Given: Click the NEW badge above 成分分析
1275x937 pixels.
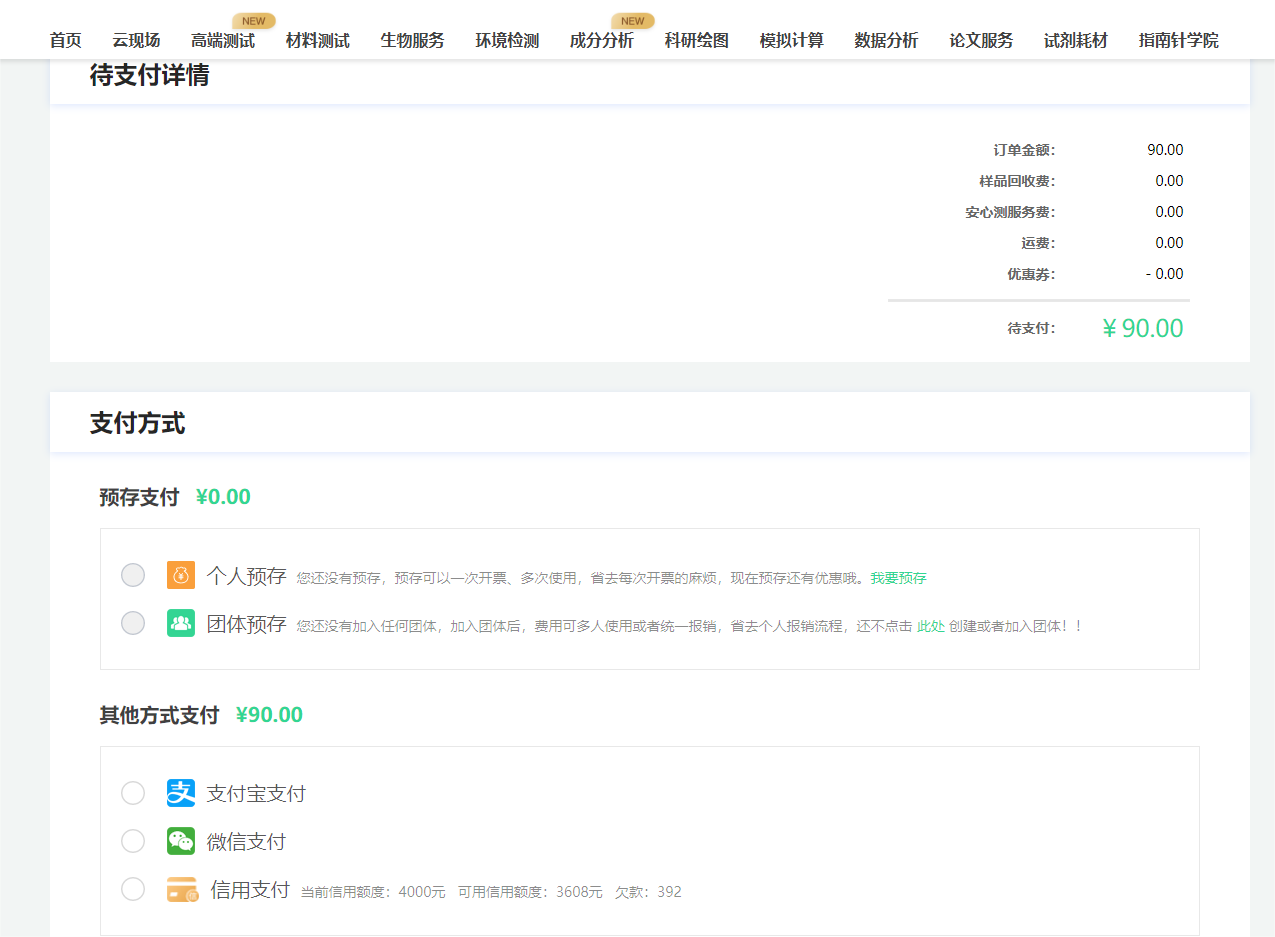Looking at the screenshot, I should click(x=632, y=20).
